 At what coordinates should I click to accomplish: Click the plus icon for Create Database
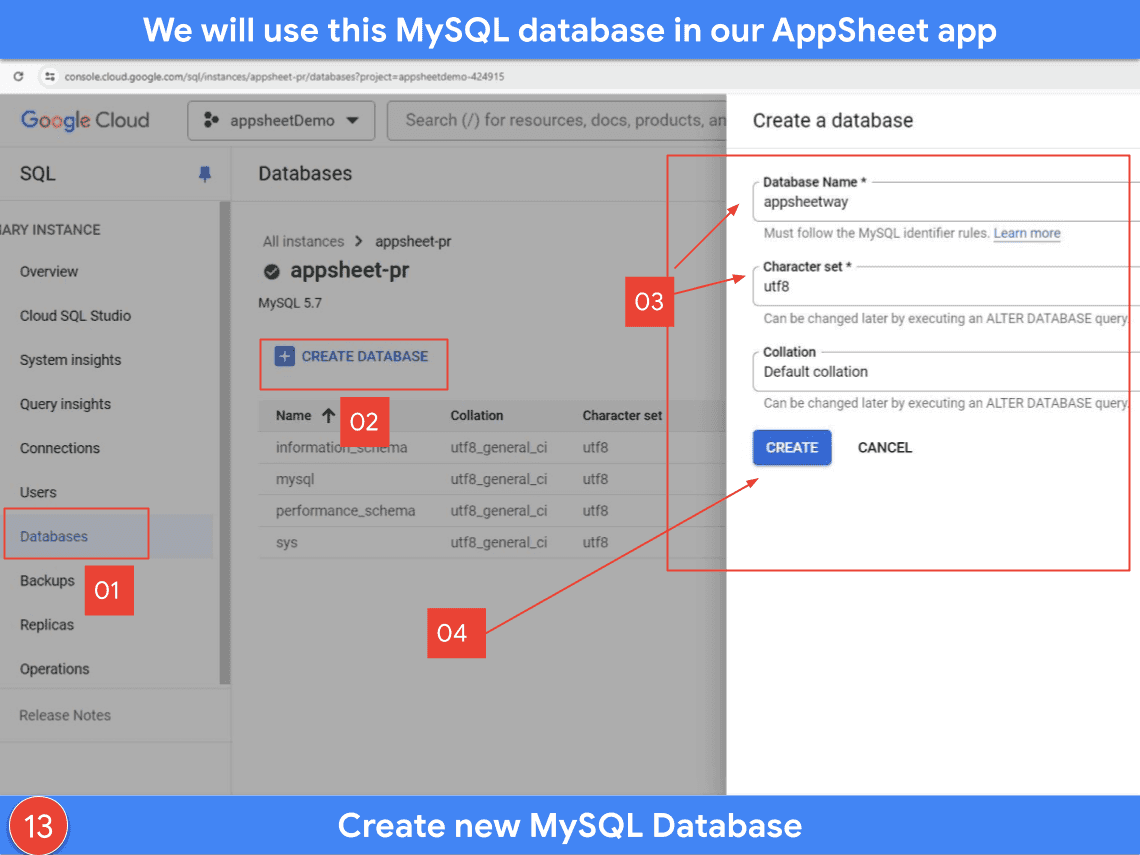point(285,356)
